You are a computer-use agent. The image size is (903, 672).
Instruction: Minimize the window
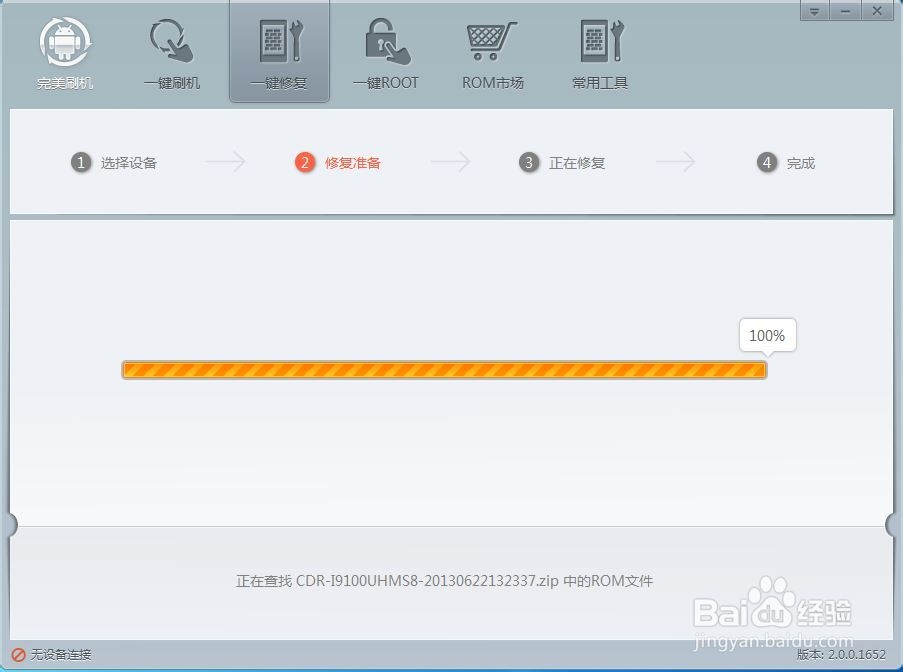(845, 10)
